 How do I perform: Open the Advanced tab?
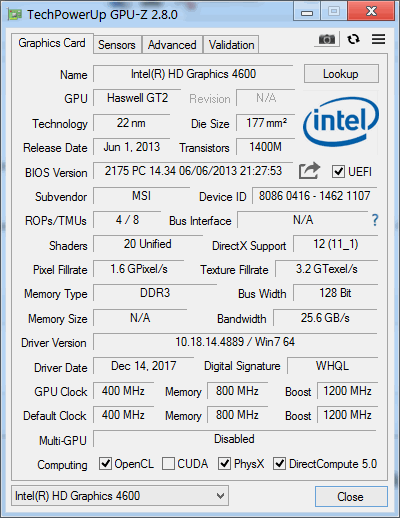pos(172,45)
